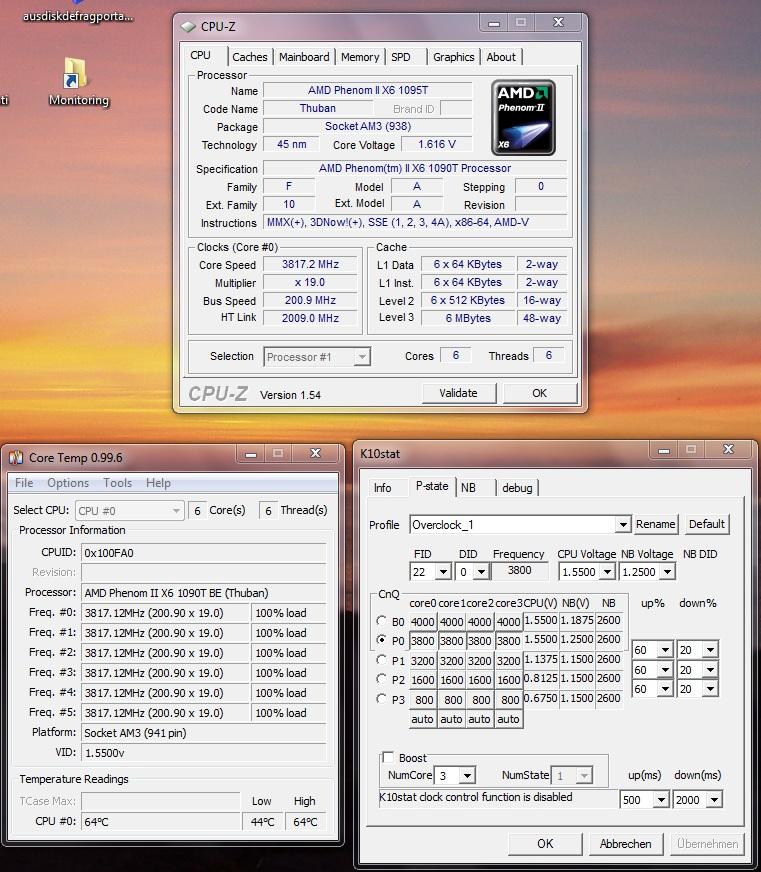
Task: Click OK in the K10stat window
Action: tap(545, 844)
